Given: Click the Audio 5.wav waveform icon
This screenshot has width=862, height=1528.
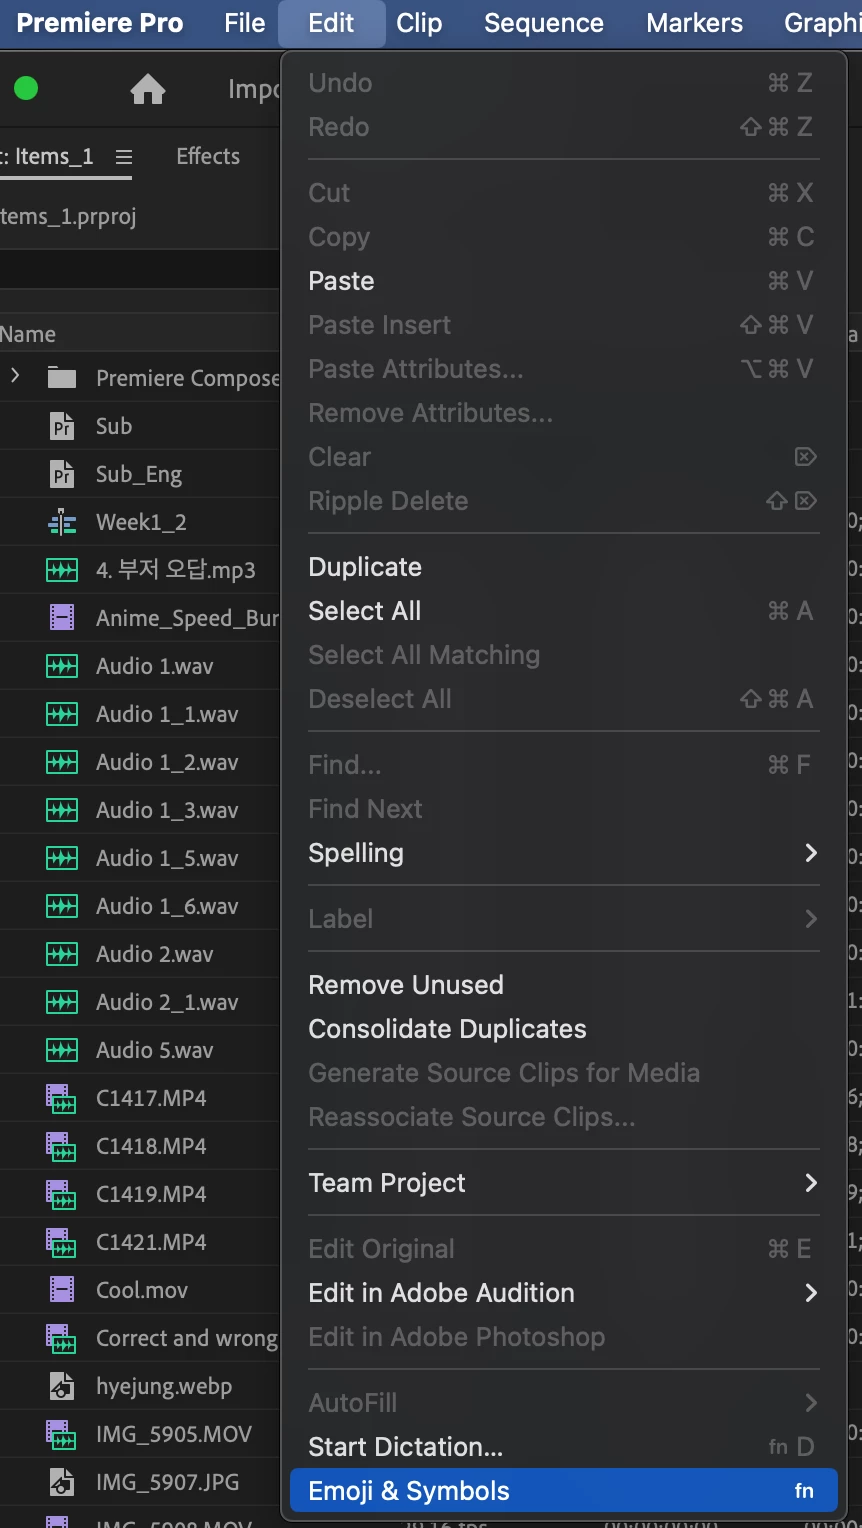Looking at the screenshot, I should [x=62, y=1050].
